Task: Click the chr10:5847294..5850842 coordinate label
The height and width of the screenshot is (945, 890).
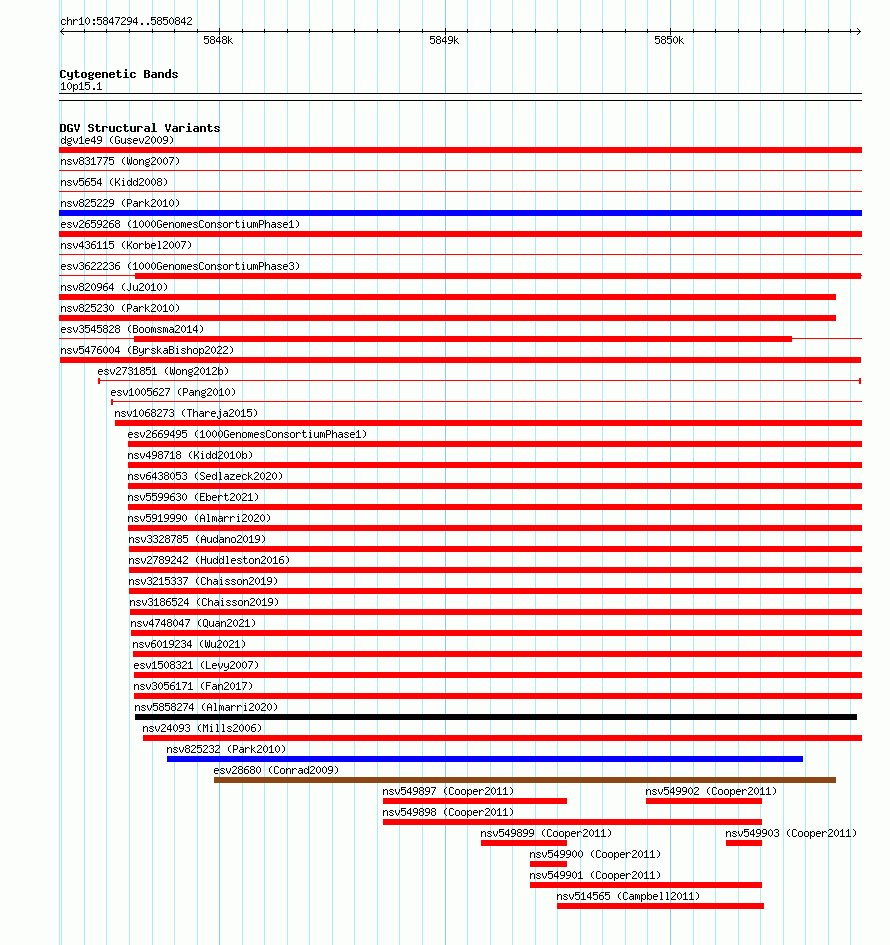Action: coord(127,21)
